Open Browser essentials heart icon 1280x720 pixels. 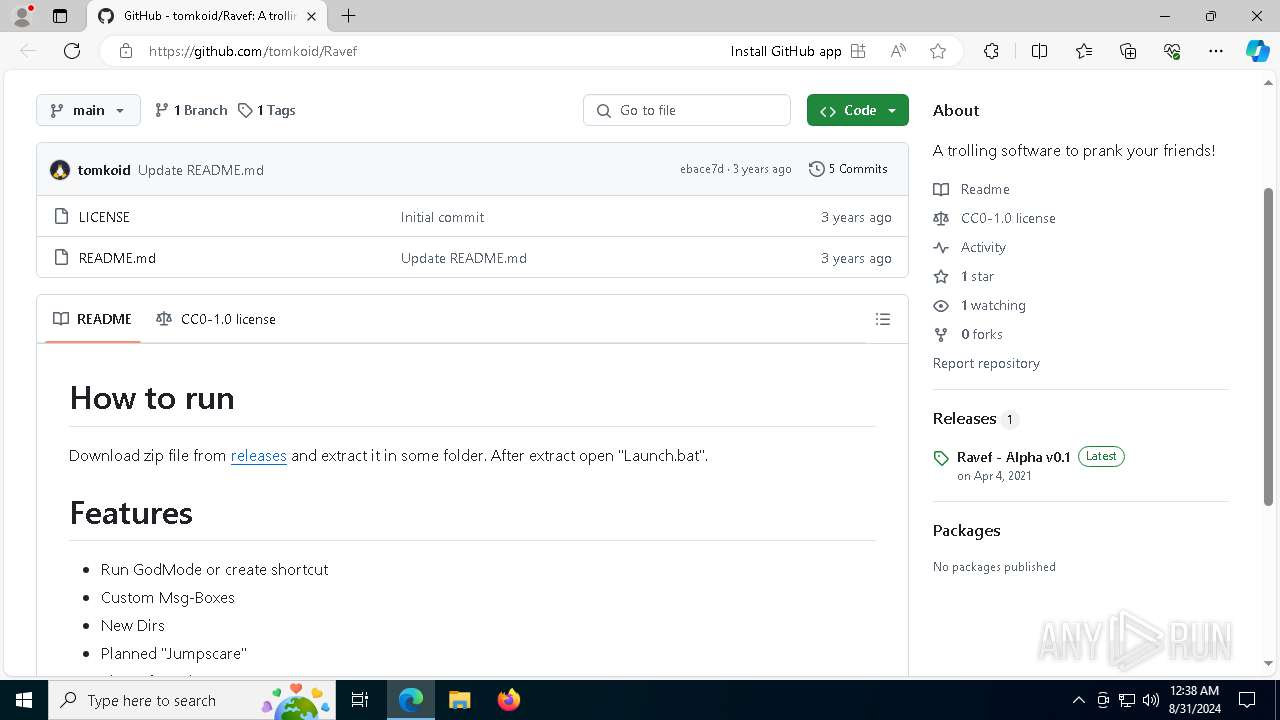(1172, 51)
